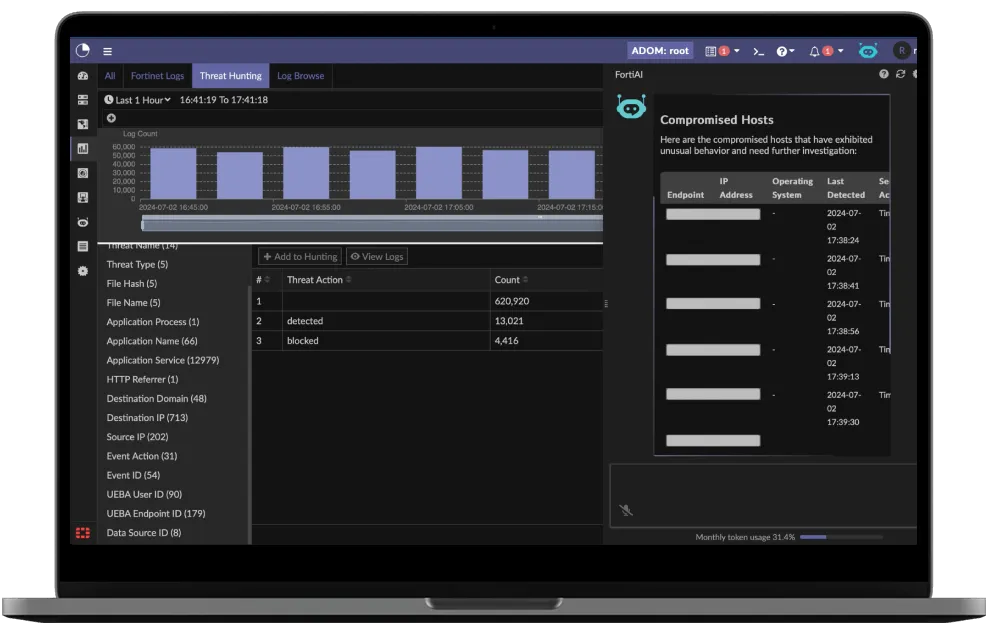
Task: Select the Data Source ID (8) field
Action: 144,533
